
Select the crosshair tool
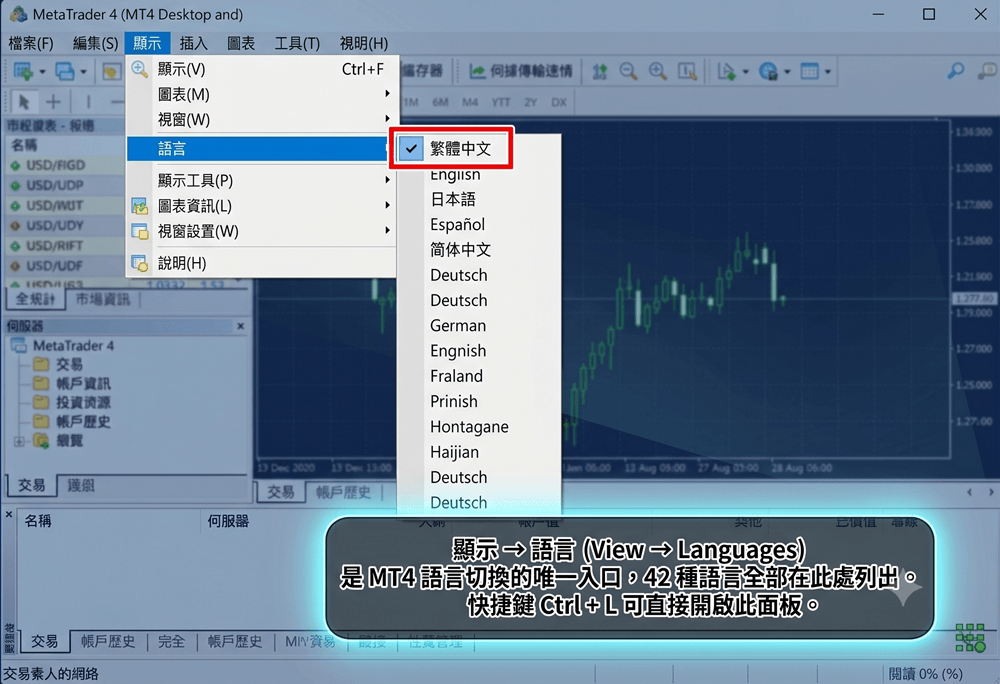(x=54, y=102)
